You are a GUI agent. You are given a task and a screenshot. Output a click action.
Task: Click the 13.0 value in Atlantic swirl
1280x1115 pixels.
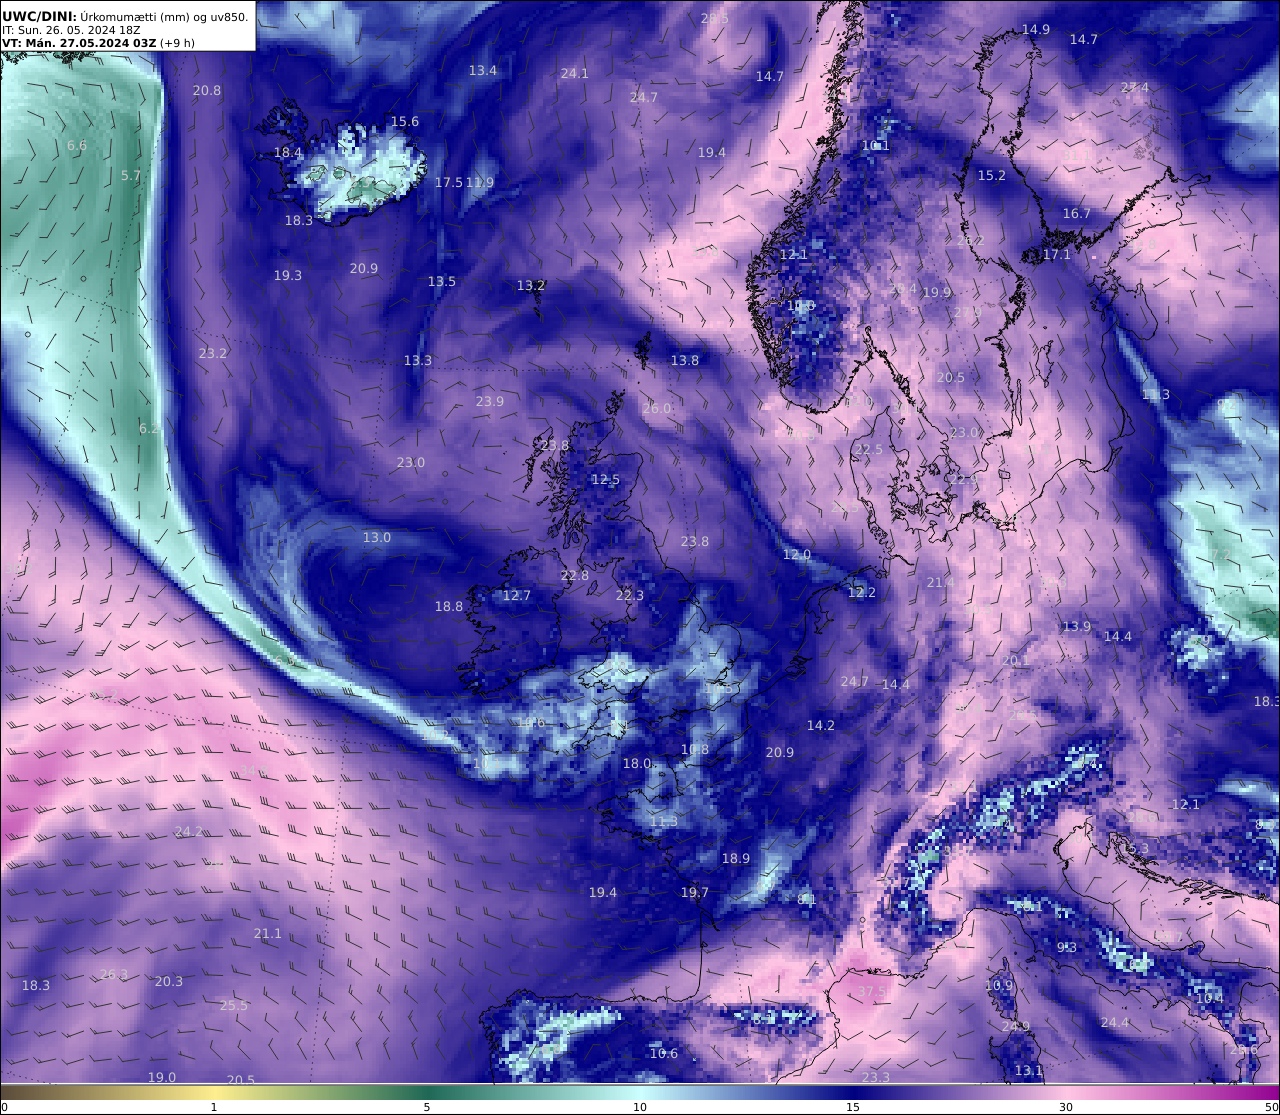[x=377, y=538]
